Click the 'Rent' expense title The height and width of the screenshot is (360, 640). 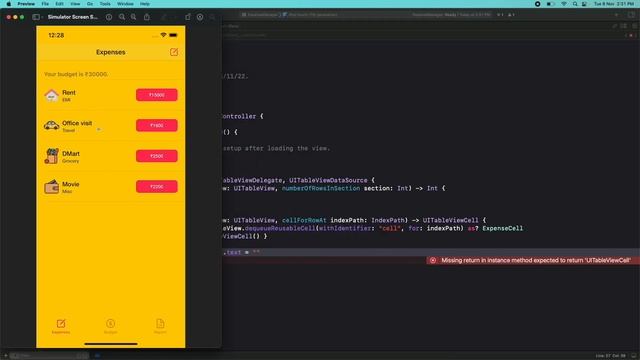click(69, 93)
